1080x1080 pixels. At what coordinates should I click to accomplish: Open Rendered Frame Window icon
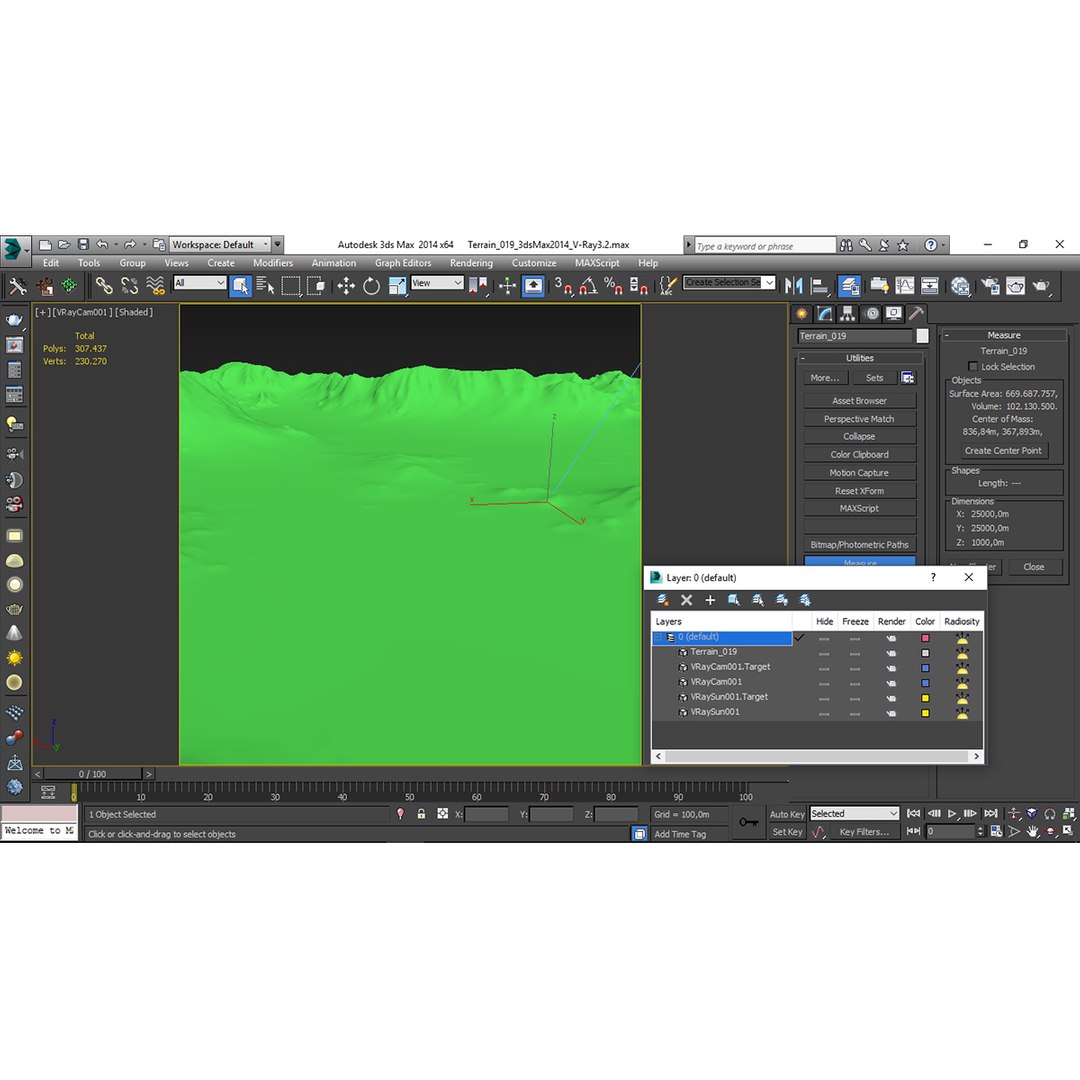pyautogui.click(x=1016, y=285)
